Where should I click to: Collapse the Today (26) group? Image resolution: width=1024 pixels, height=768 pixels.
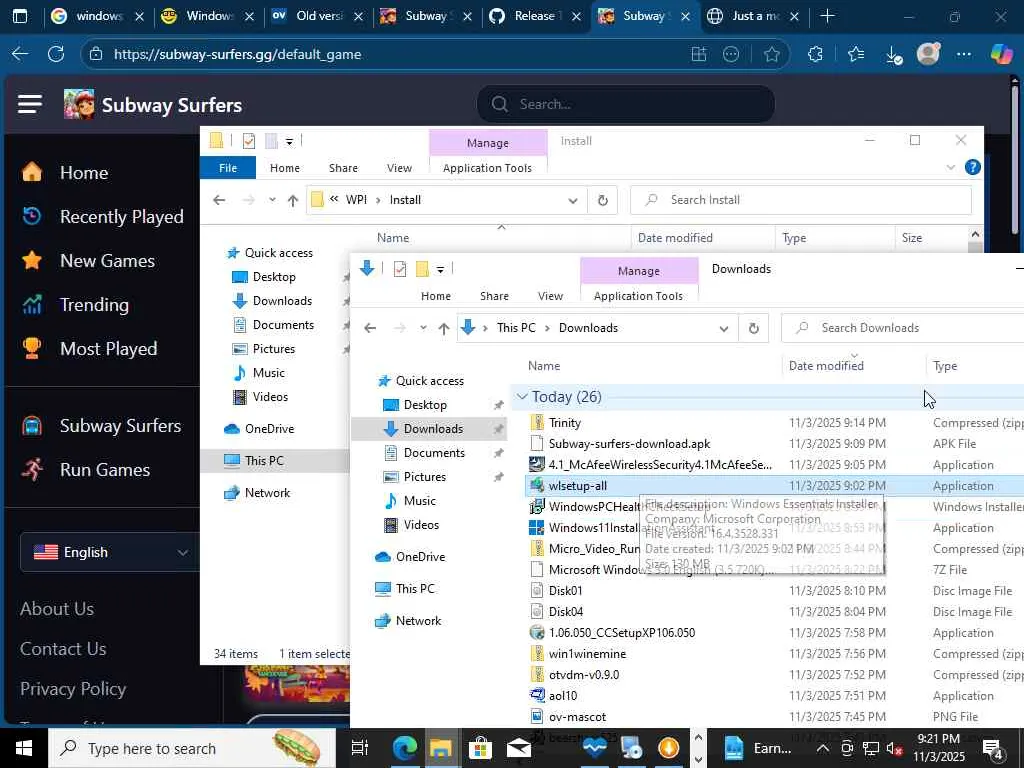coord(522,396)
